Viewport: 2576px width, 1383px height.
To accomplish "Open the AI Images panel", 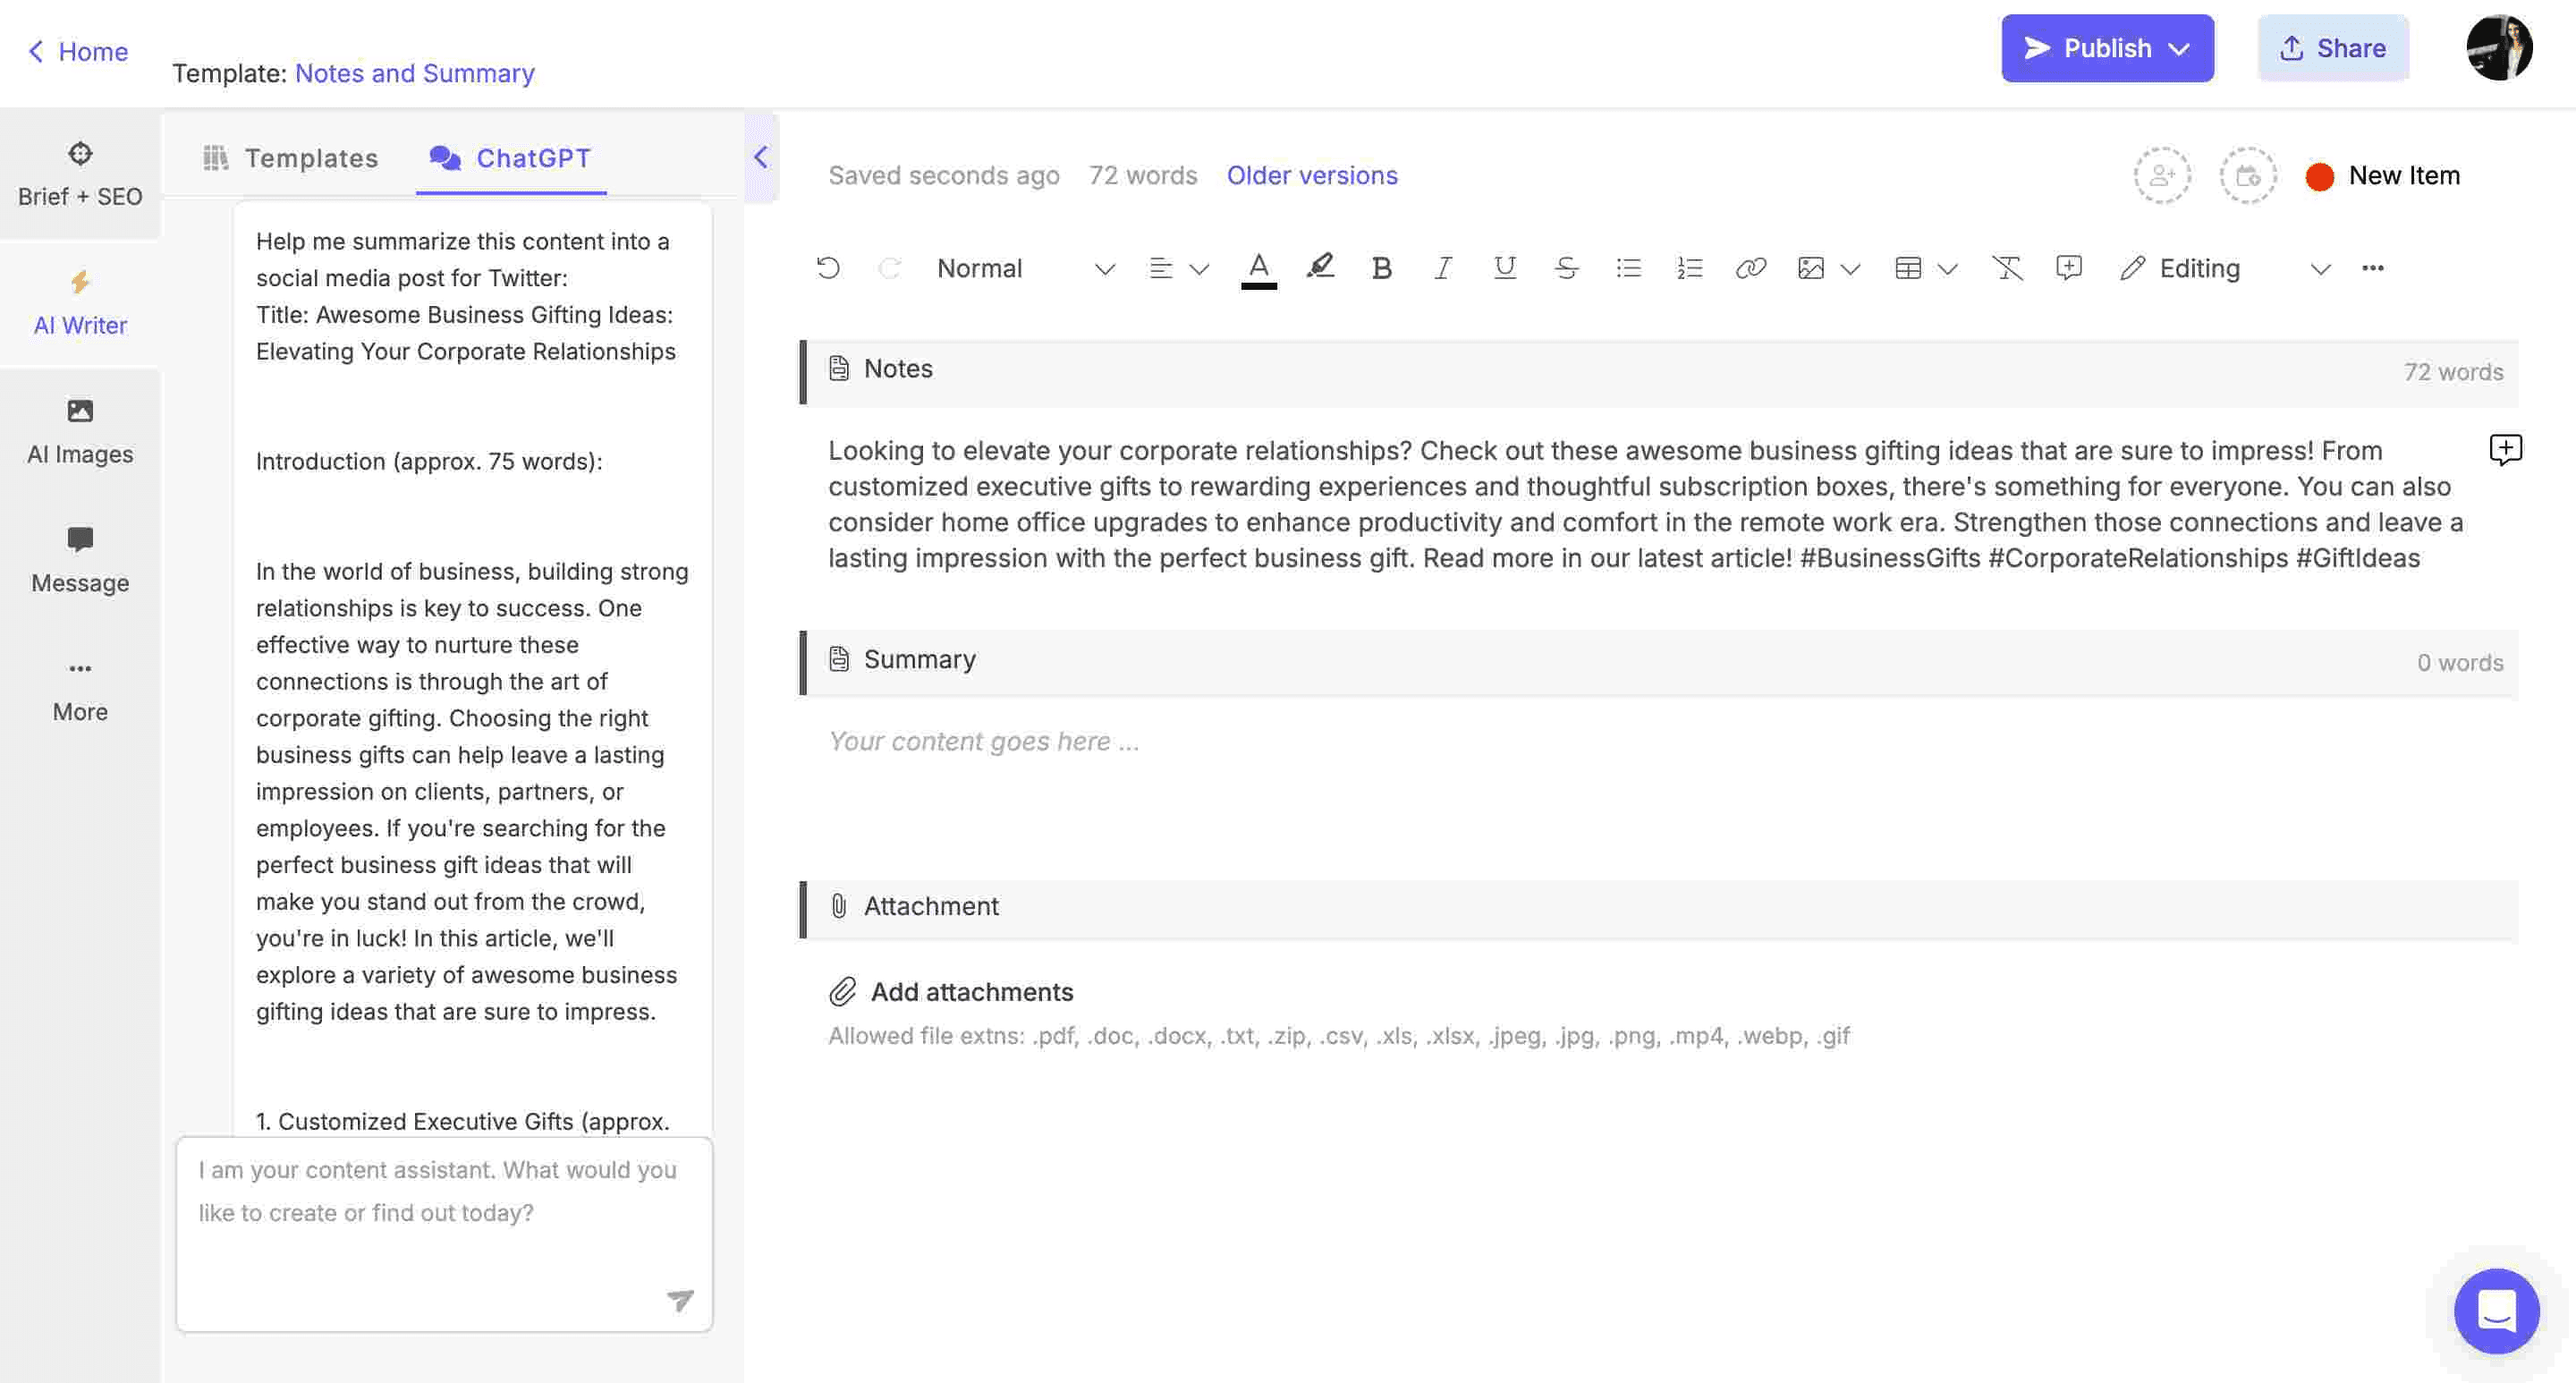I will (x=80, y=432).
